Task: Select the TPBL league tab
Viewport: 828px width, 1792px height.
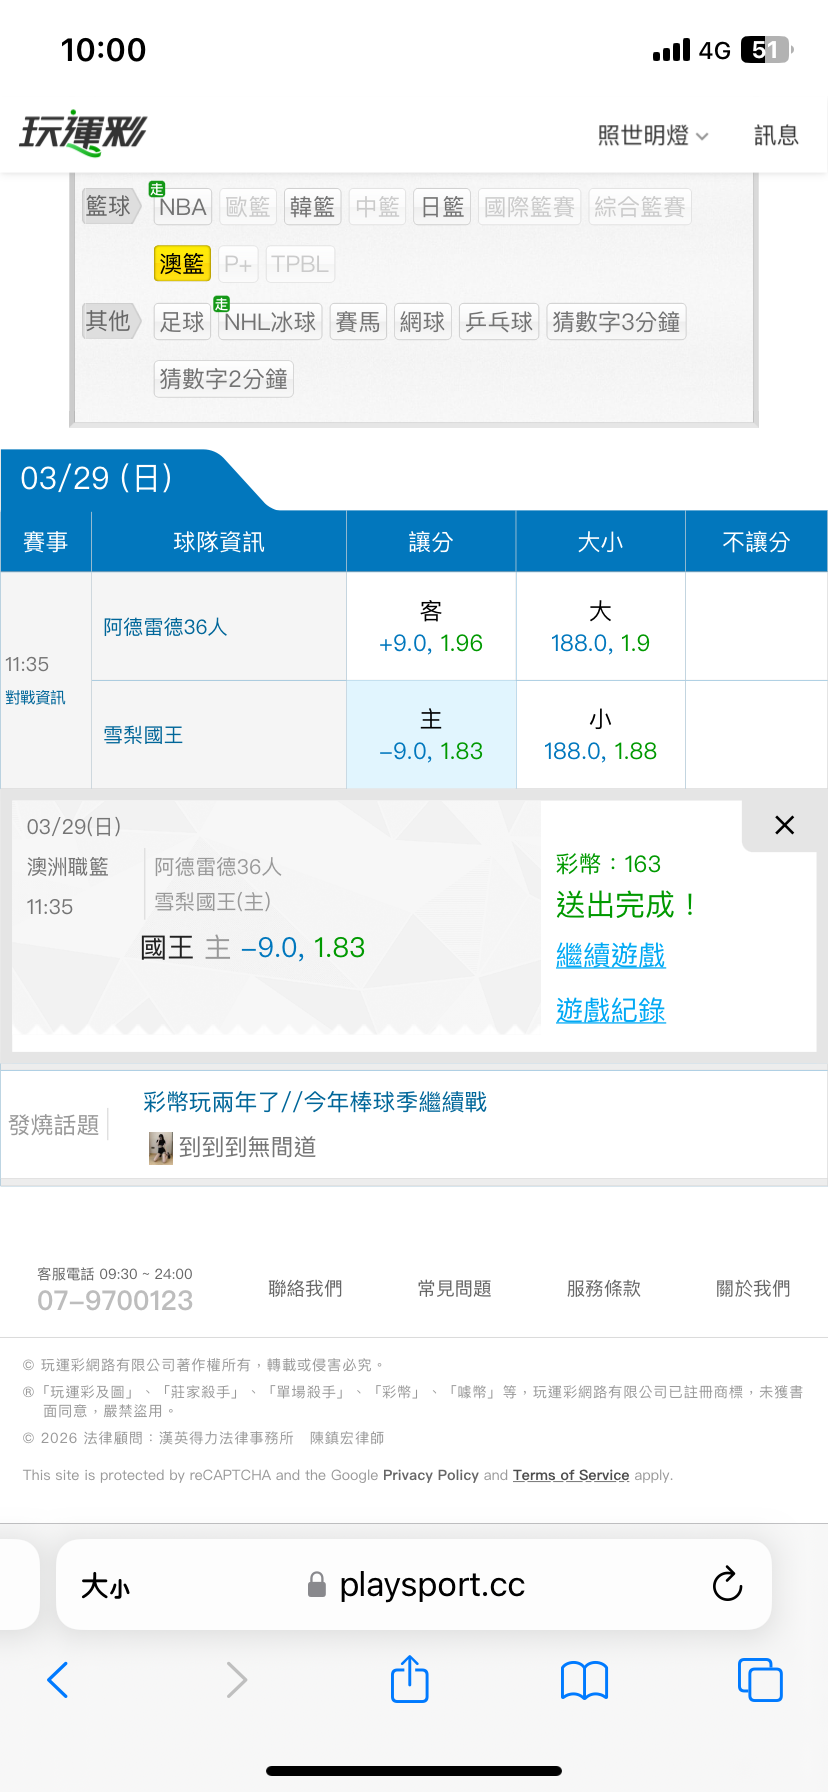Action: click(x=300, y=264)
